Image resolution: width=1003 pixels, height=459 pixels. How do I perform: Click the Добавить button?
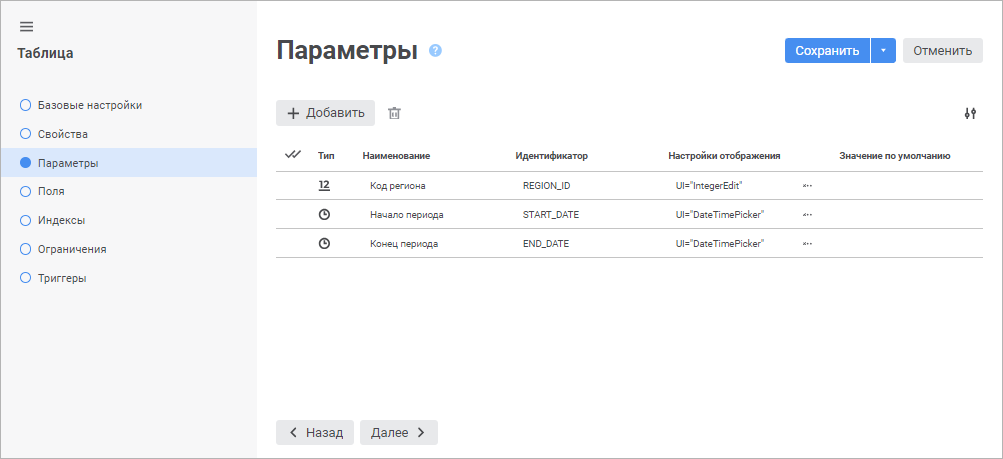[x=326, y=113]
